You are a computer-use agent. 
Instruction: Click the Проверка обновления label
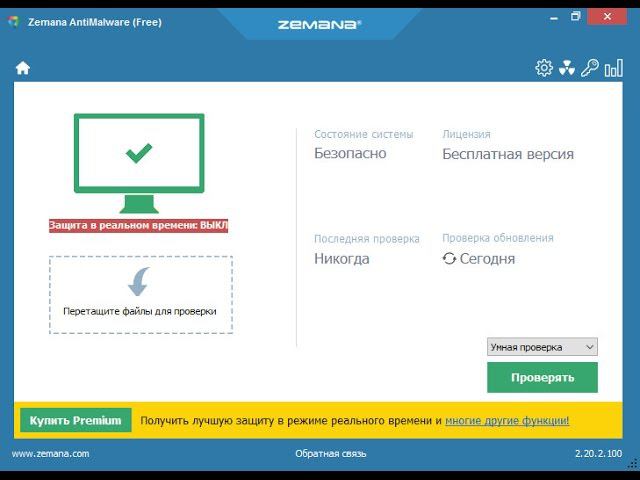point(498,238)
